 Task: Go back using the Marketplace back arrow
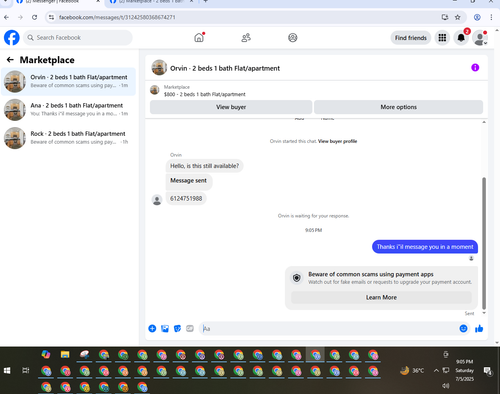click(x=10, y=60)
